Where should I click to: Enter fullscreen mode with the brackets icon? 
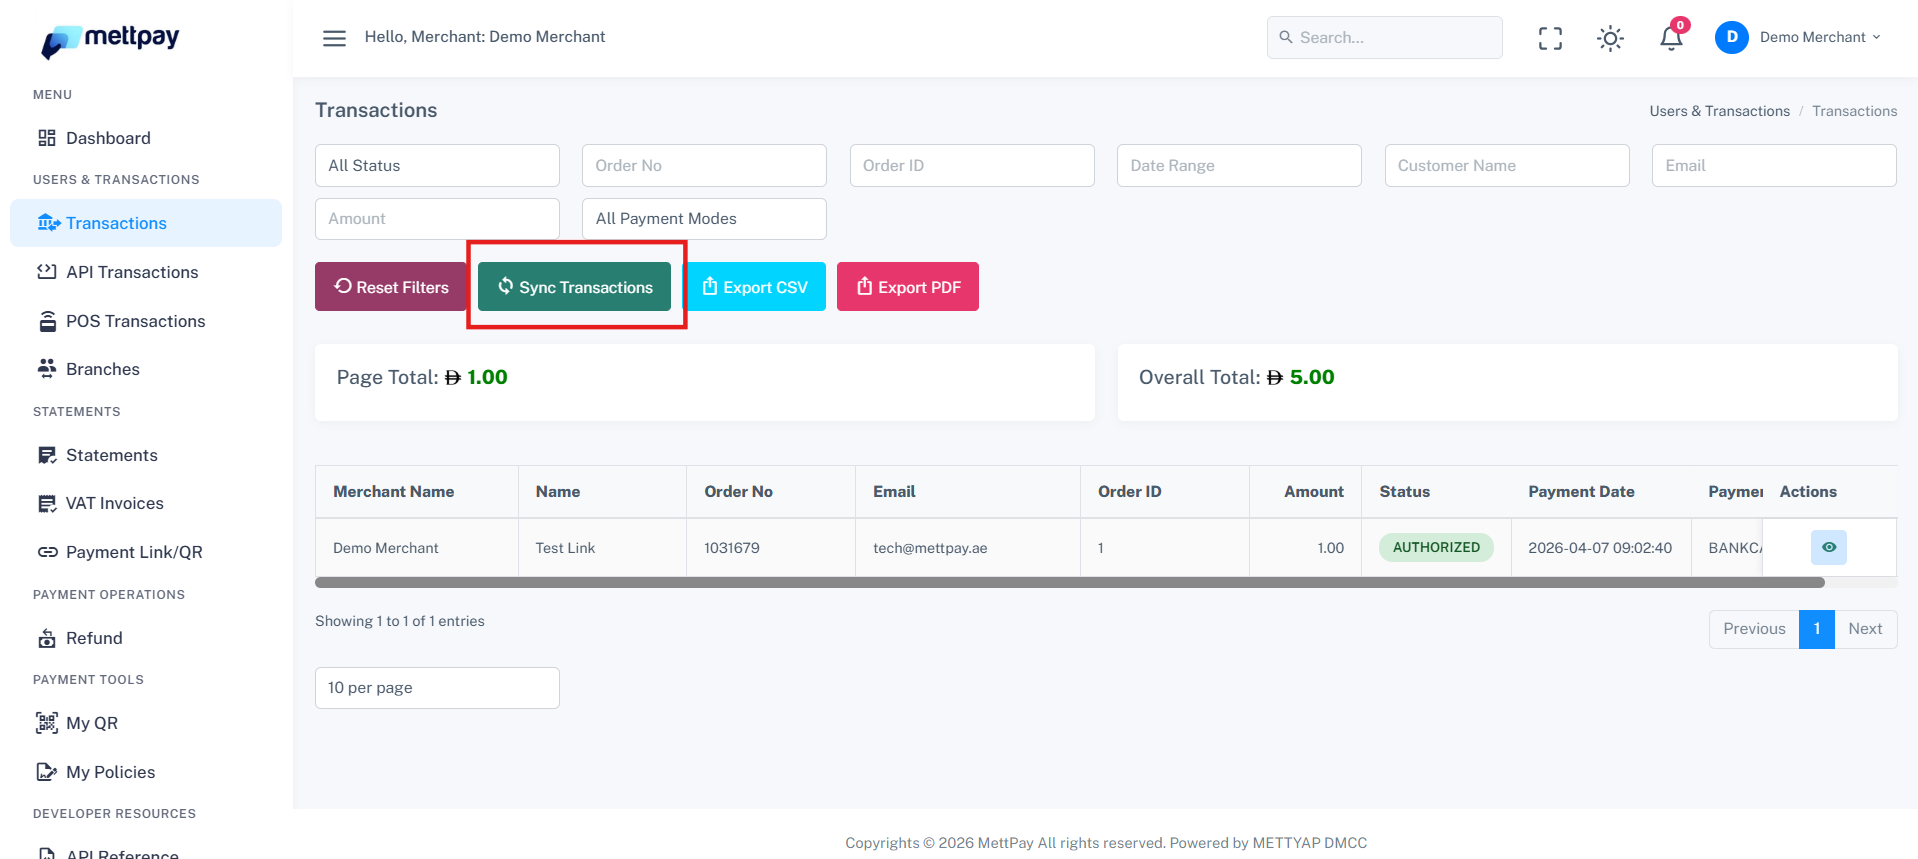point(1550,38)
